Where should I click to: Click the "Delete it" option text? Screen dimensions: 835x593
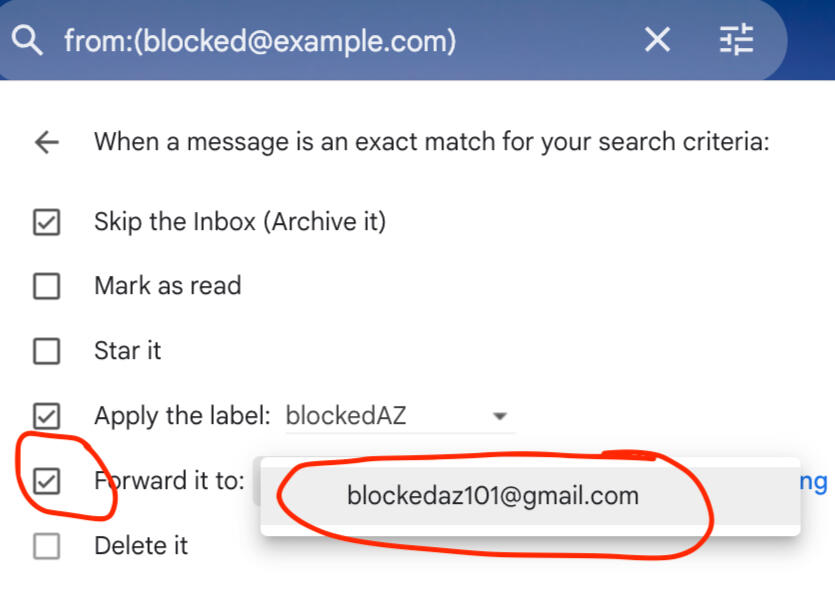click(x=140, y=546)
